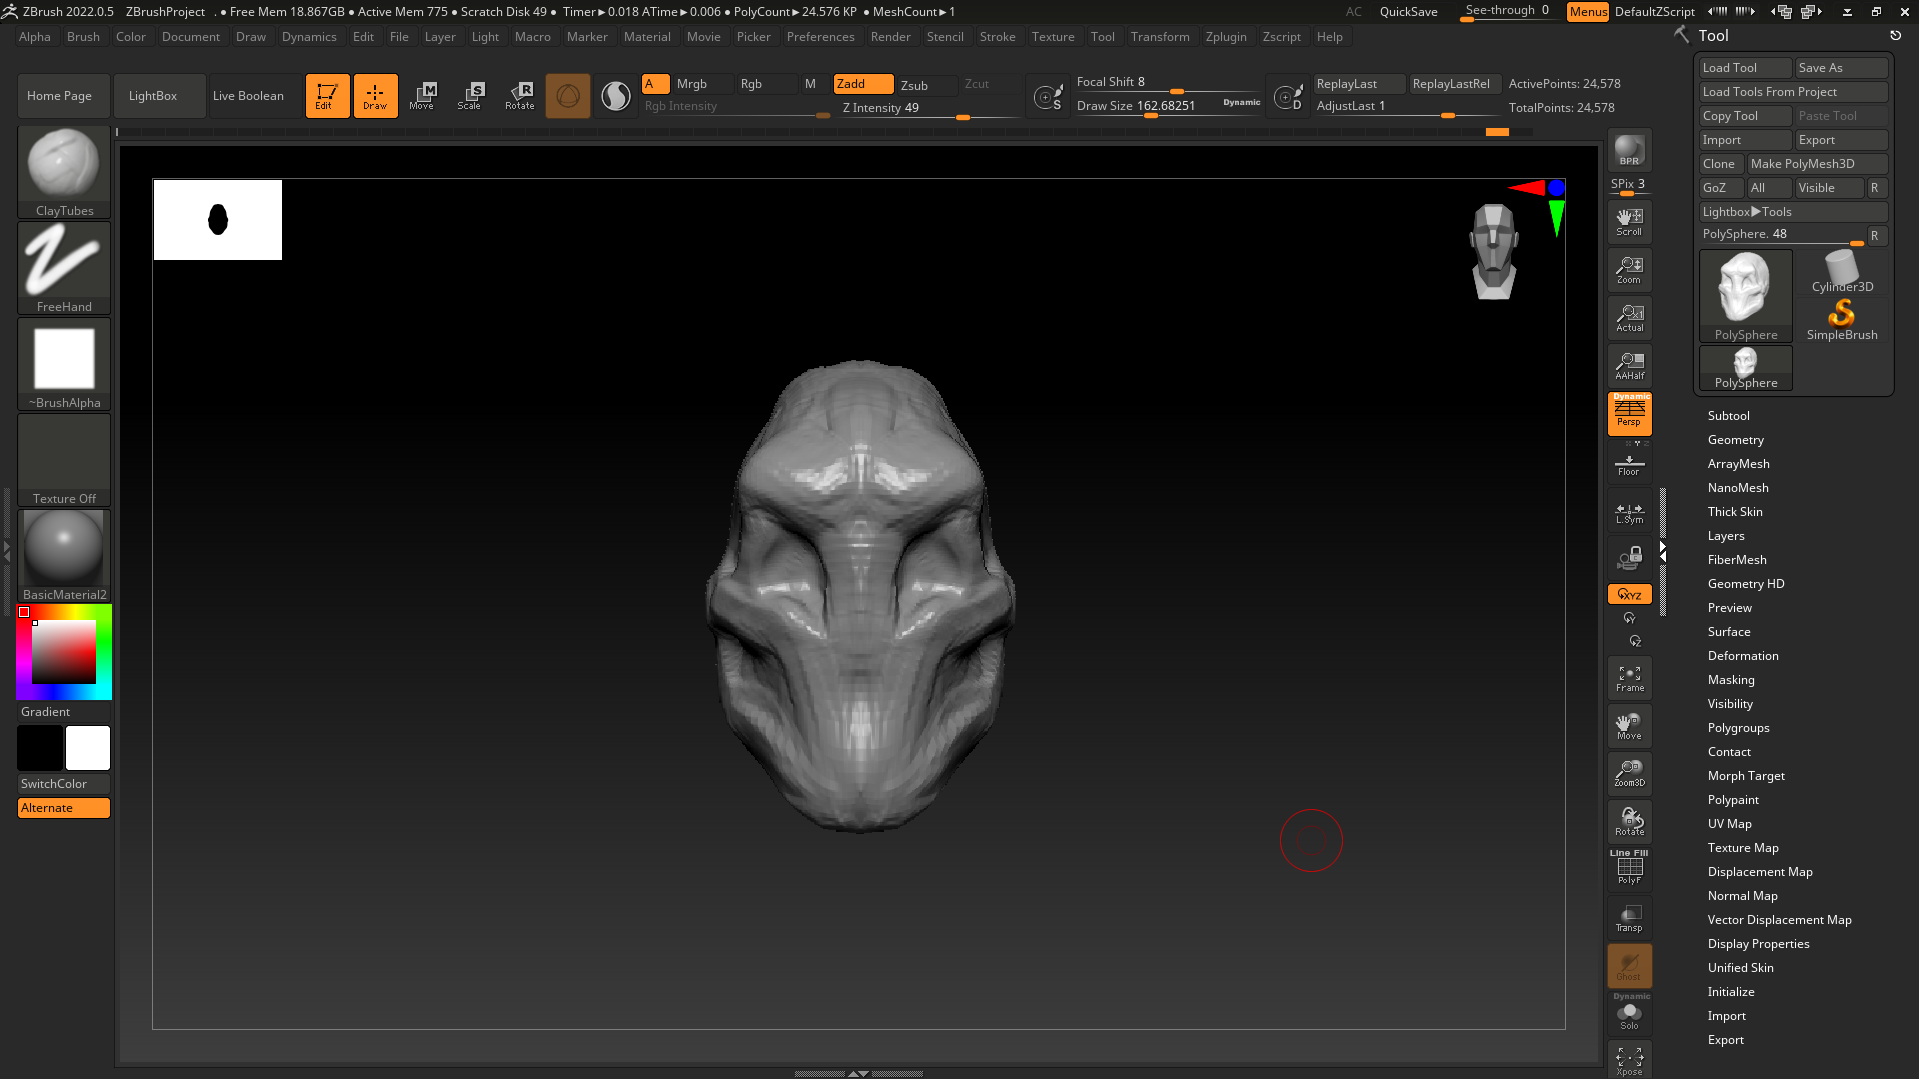Click the LightBox button
Screen dimensions: 1919x1079
pyautogui.click(x=153, y=96)
